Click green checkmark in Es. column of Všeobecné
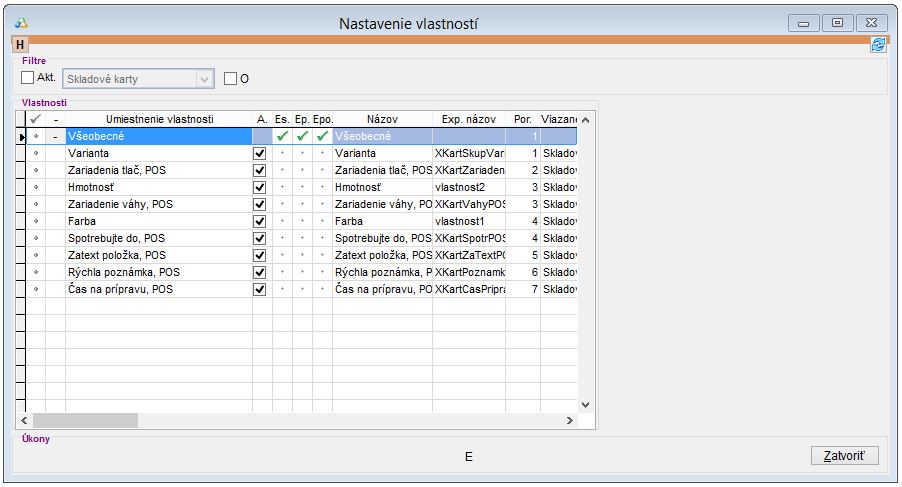The width and height of the screenshot is (902, 487). [x=282, y=136]
